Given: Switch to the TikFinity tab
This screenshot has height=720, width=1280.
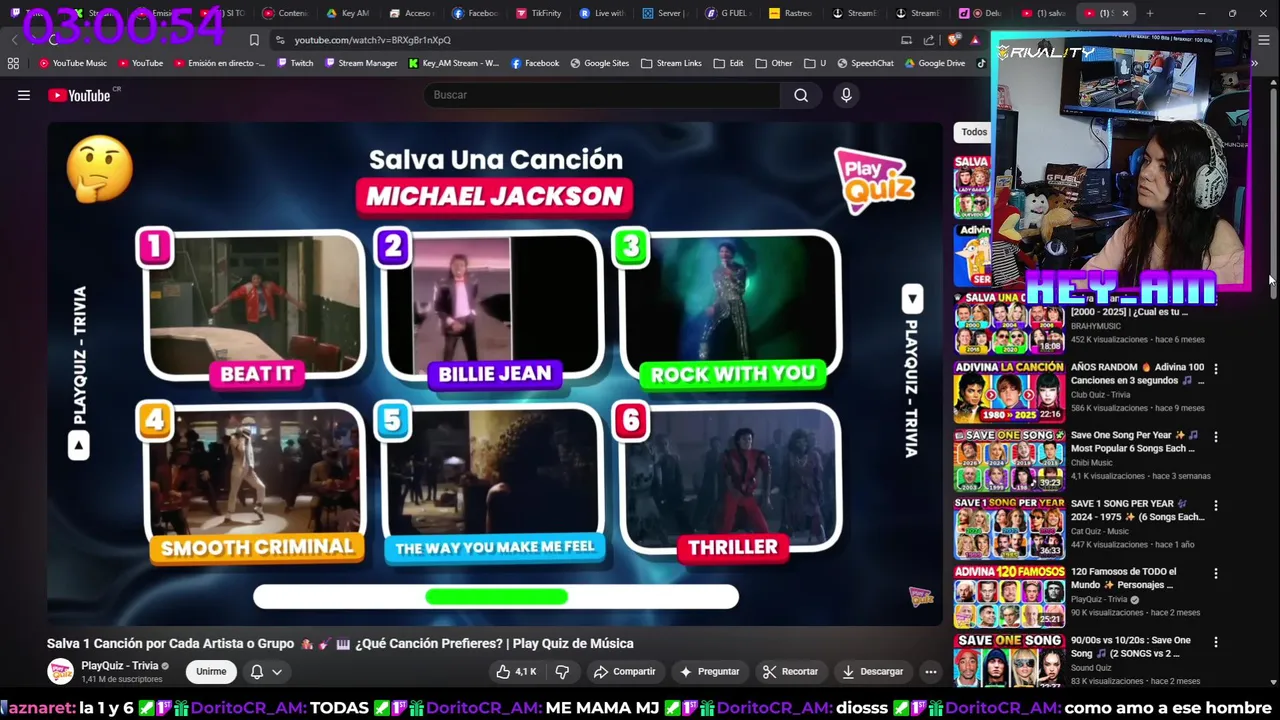Looking at the screenshot, I should [x=539, y=13].
